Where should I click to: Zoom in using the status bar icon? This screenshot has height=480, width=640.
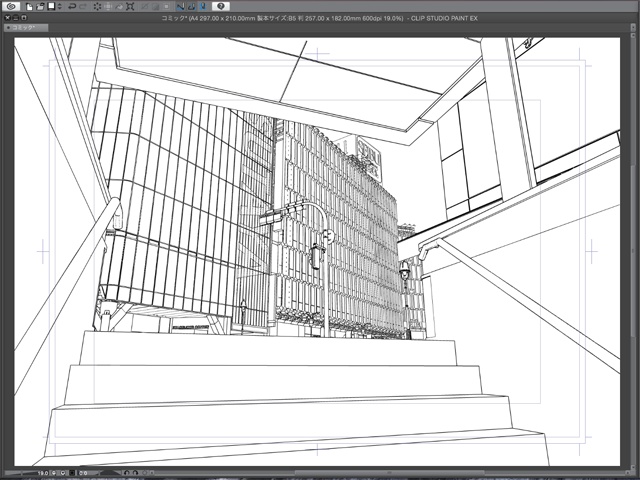63,473
